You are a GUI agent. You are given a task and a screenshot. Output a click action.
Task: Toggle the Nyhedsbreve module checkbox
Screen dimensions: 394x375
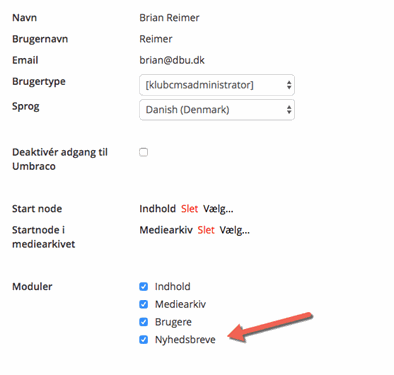pos(144,340)
